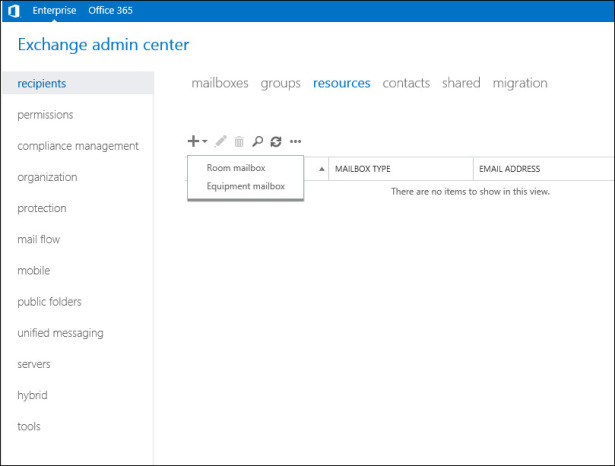Click the search magnifier icon
Viewport: 615px width, 466px height.
pyautogui.click(x=258, y=141)
